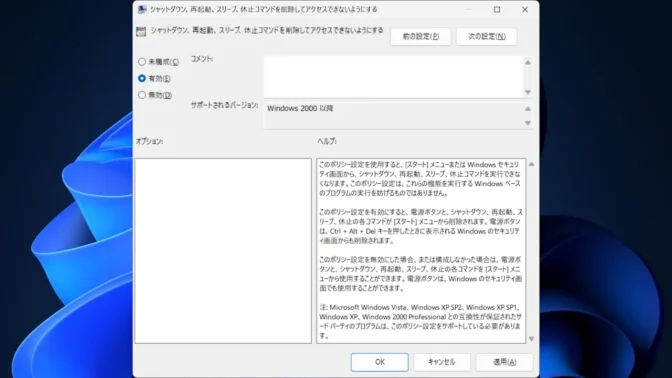Click inside the empty options pane
Viewport: 672px width, 378px height.
click(223, 251)
